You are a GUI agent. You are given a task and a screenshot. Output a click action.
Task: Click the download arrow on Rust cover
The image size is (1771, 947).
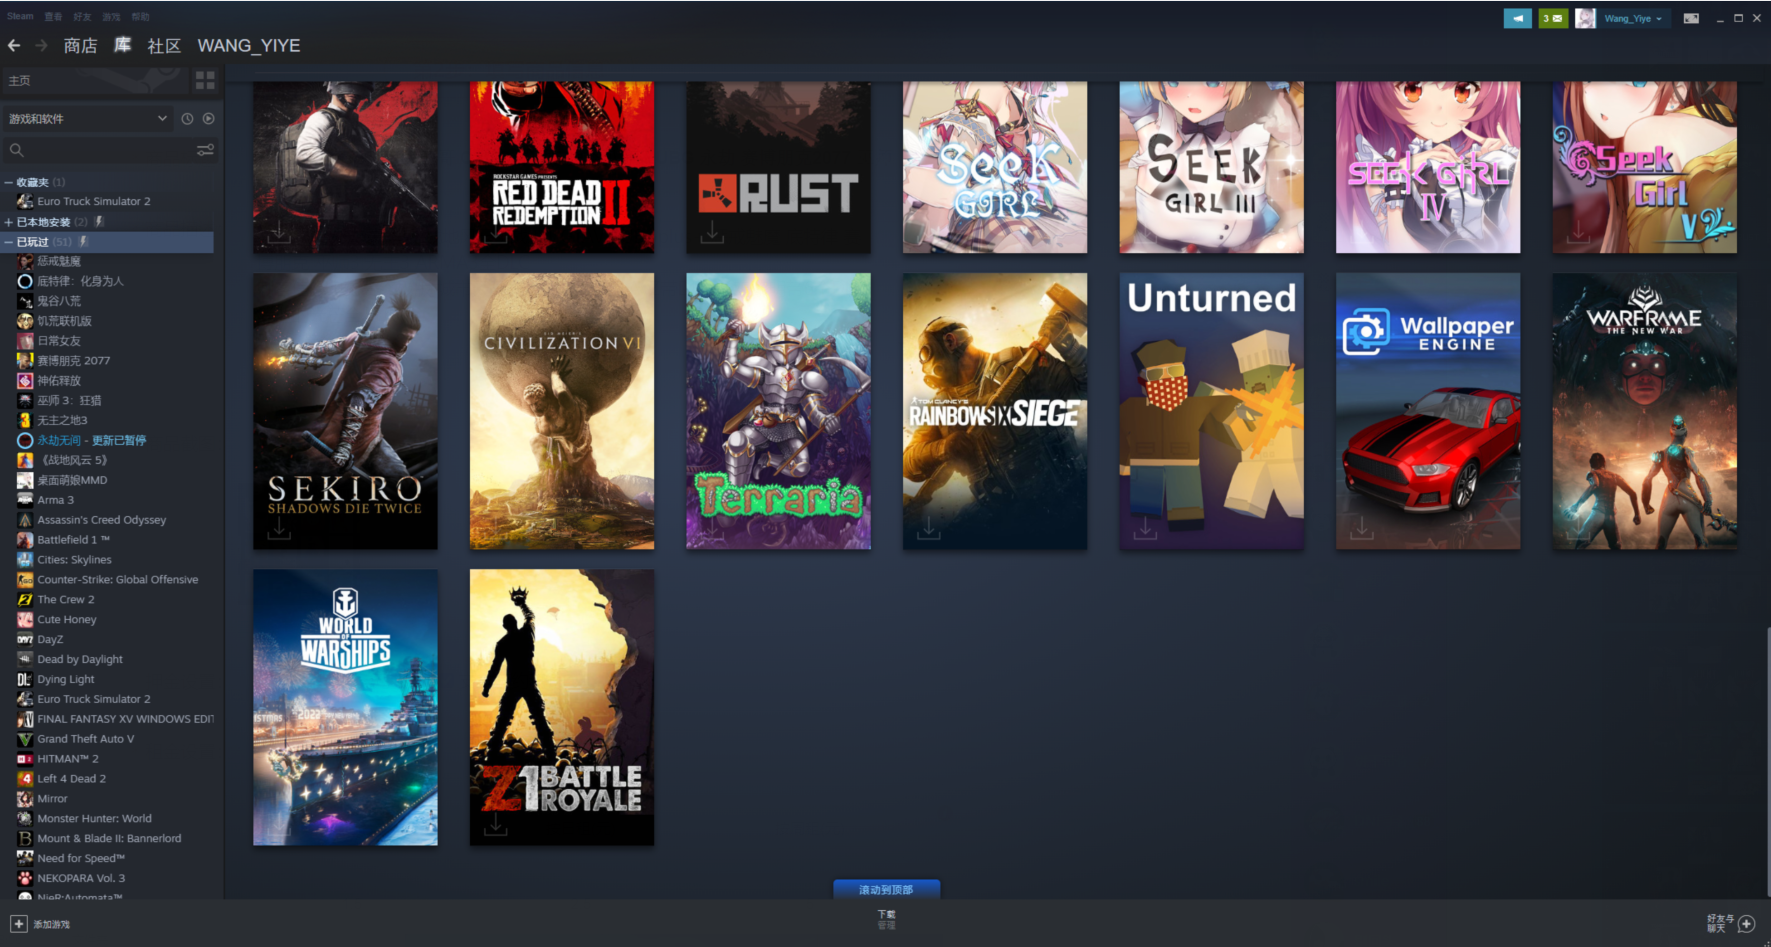tap(712, 232)
